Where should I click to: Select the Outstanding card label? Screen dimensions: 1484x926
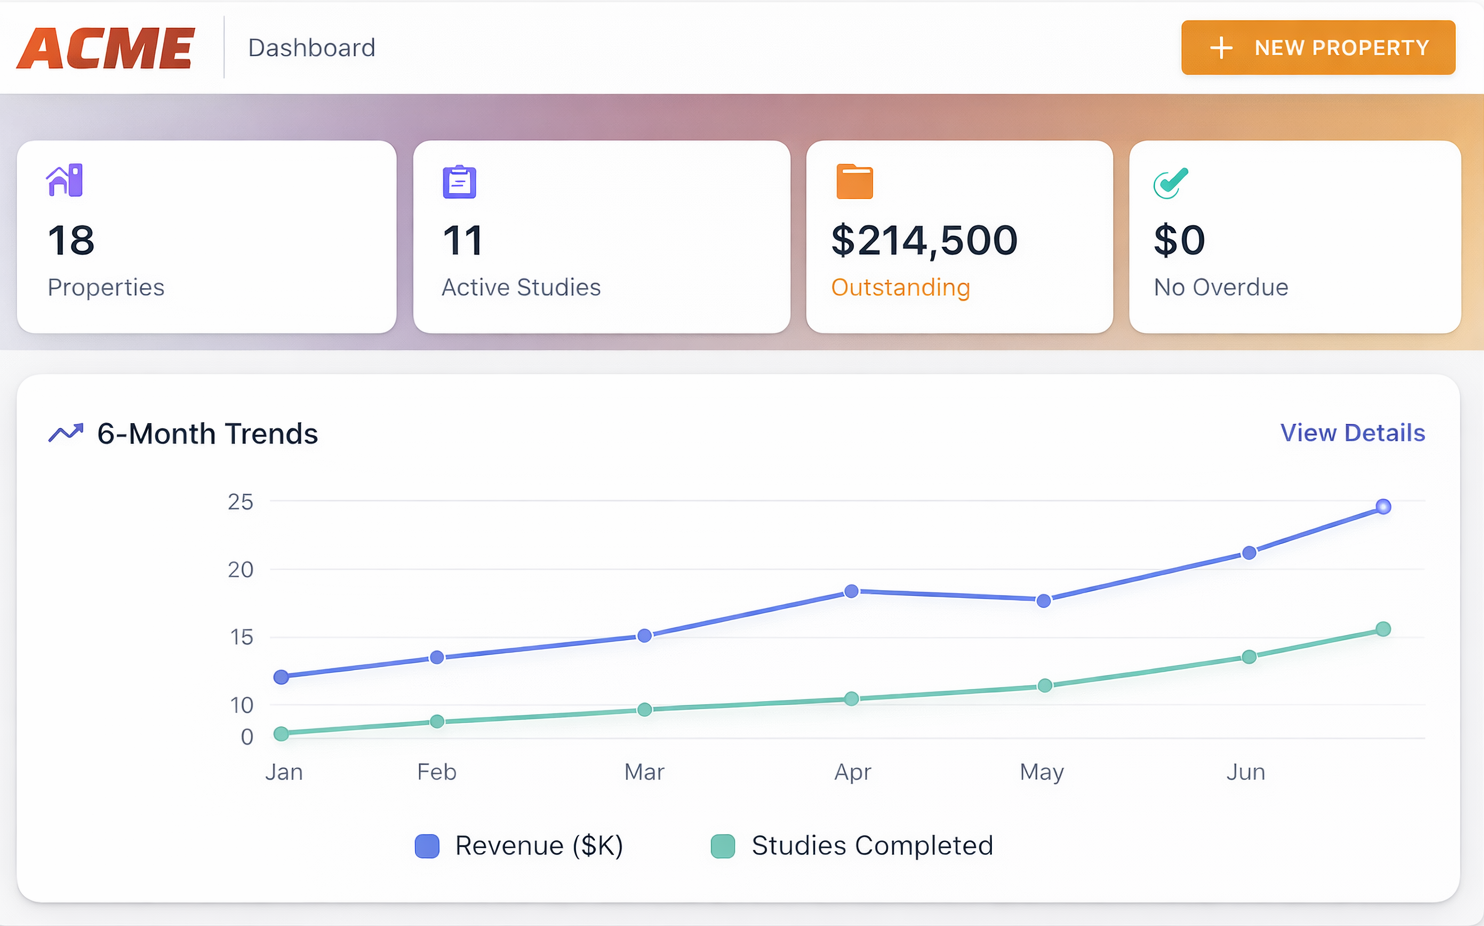900,288
